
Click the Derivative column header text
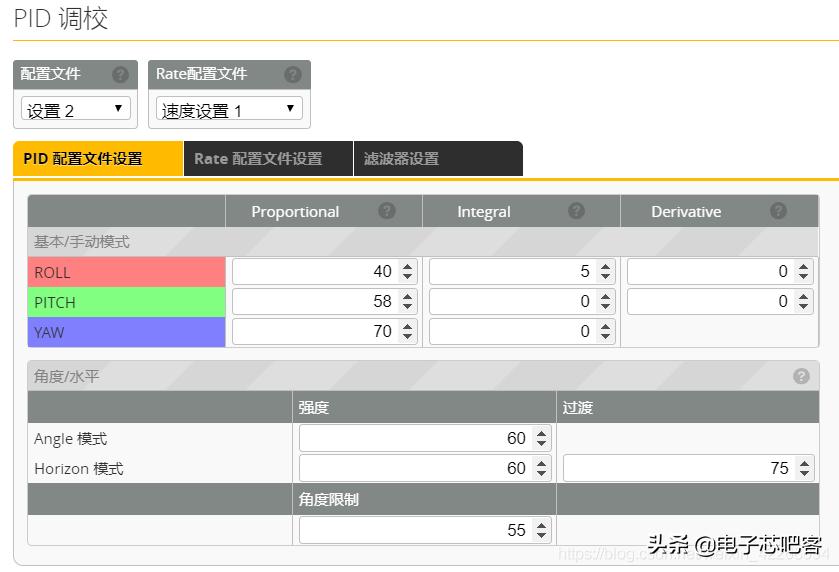686,211
